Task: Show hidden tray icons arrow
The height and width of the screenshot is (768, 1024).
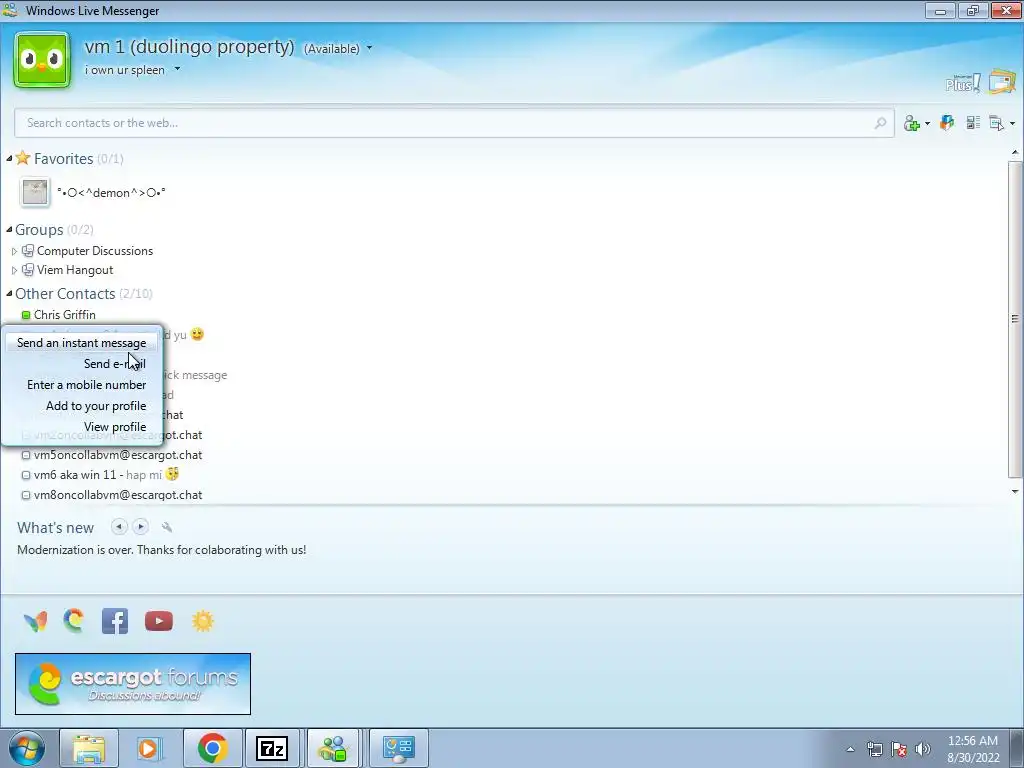Action: [x=850, y=749]
